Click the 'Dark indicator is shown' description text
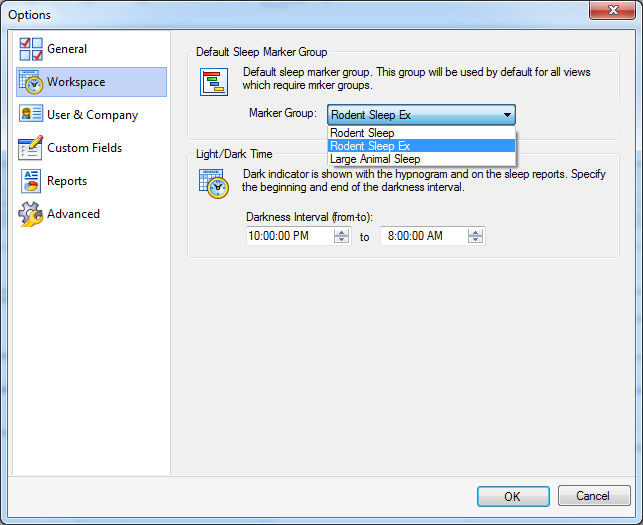643x525 pixels. tap(424, 180)
